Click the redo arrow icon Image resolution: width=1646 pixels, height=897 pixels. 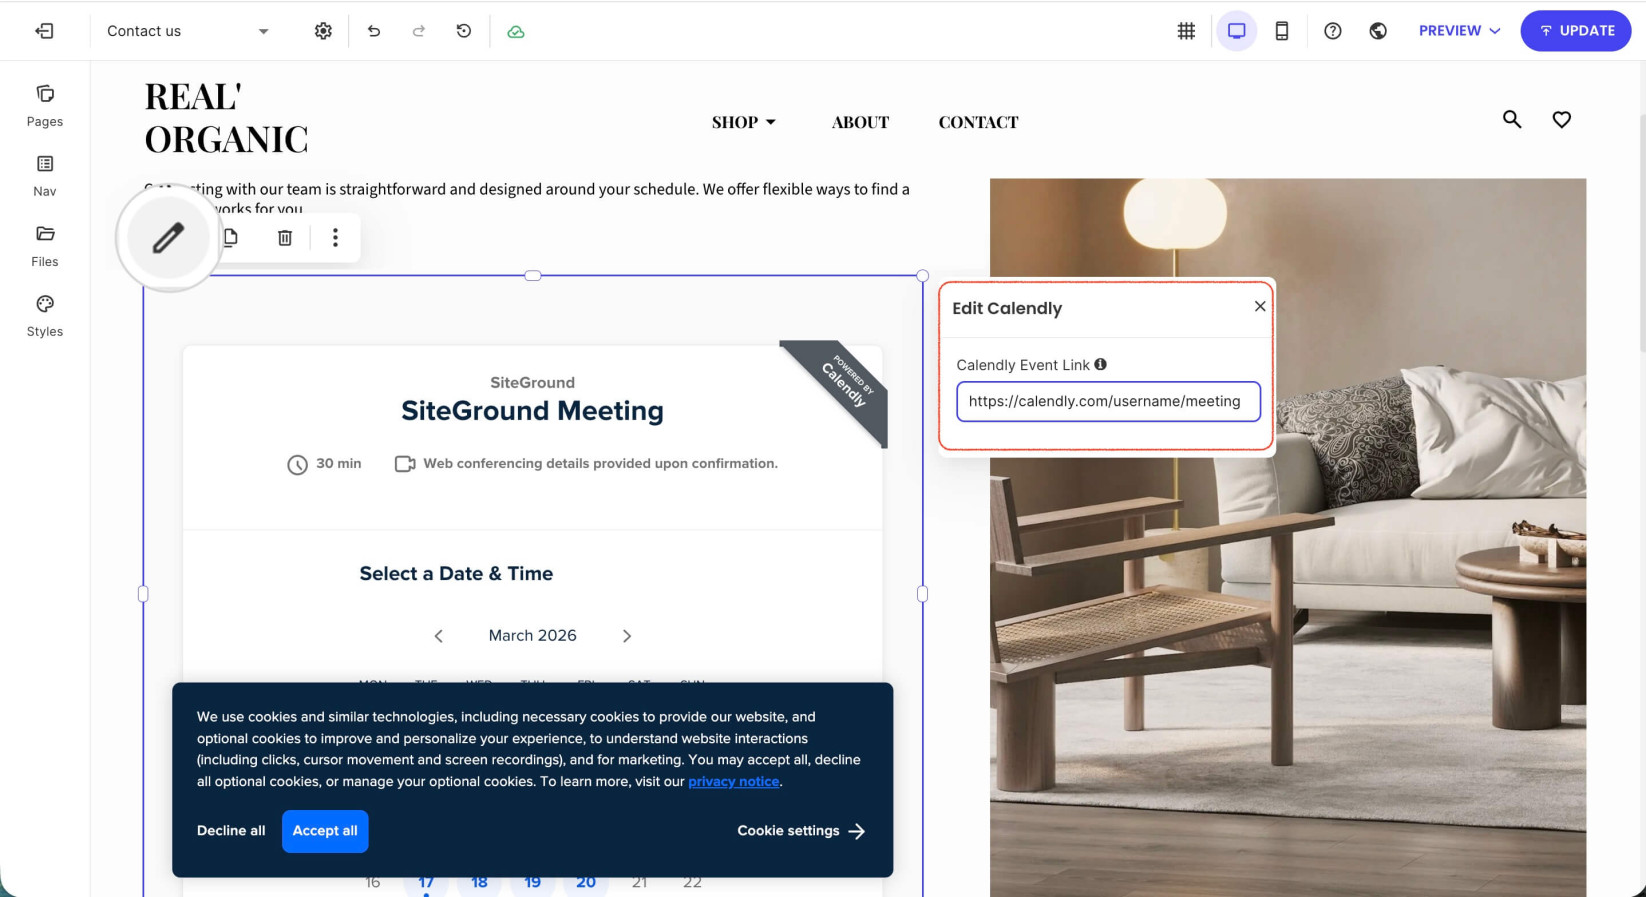coord(419,31)
